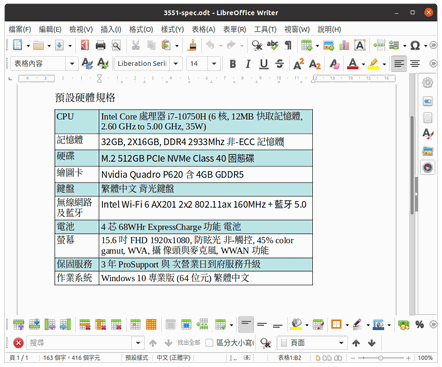The width and height of the screenshot is (442, 367).
Task: Expand the New document dropdown arrow
Action: [x=28, y=46]
